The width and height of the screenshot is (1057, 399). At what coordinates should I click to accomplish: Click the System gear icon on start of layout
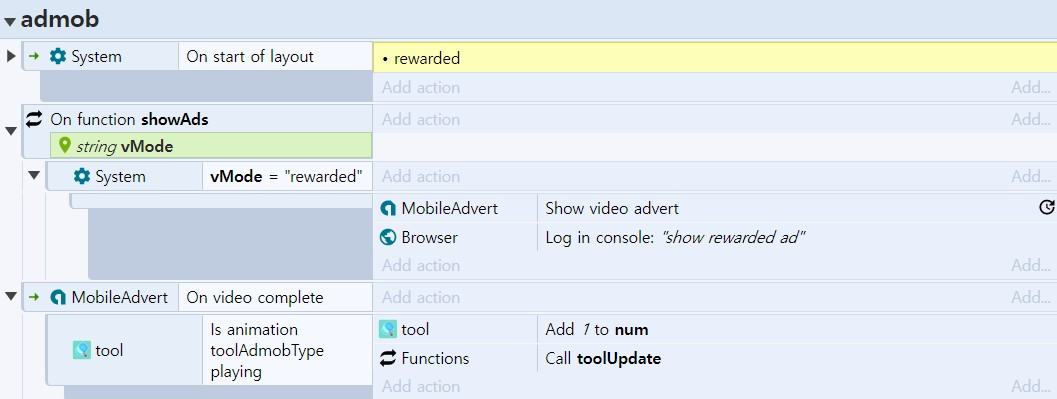(58, 57)
